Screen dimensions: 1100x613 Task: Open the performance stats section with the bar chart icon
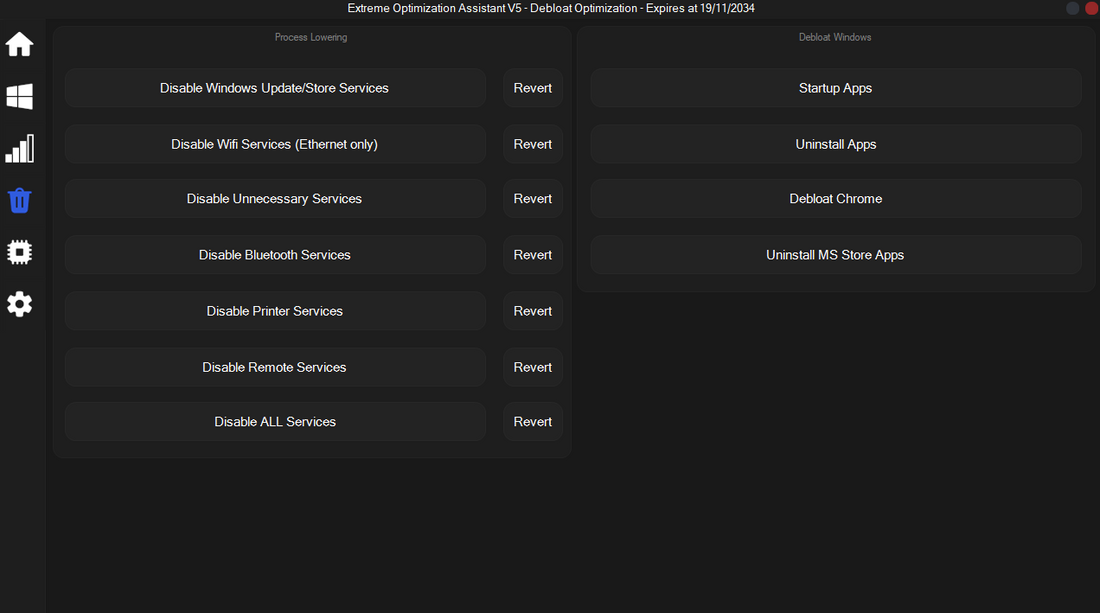[20, 148]
